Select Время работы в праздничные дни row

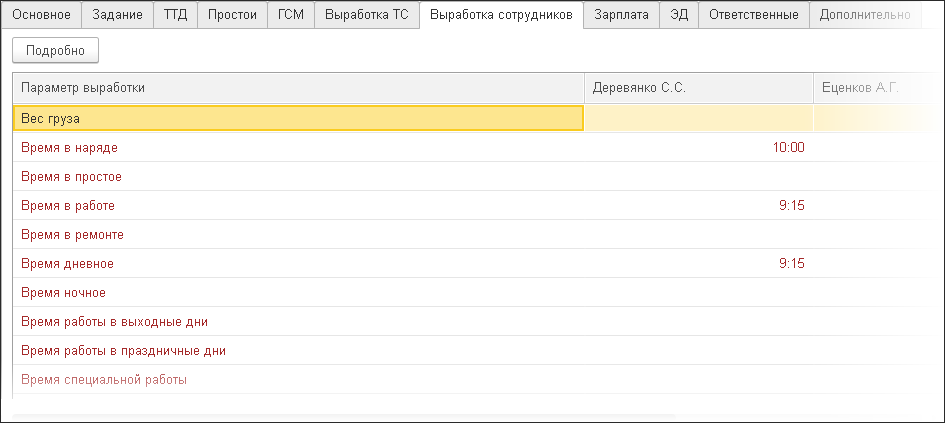click(297, 351)
